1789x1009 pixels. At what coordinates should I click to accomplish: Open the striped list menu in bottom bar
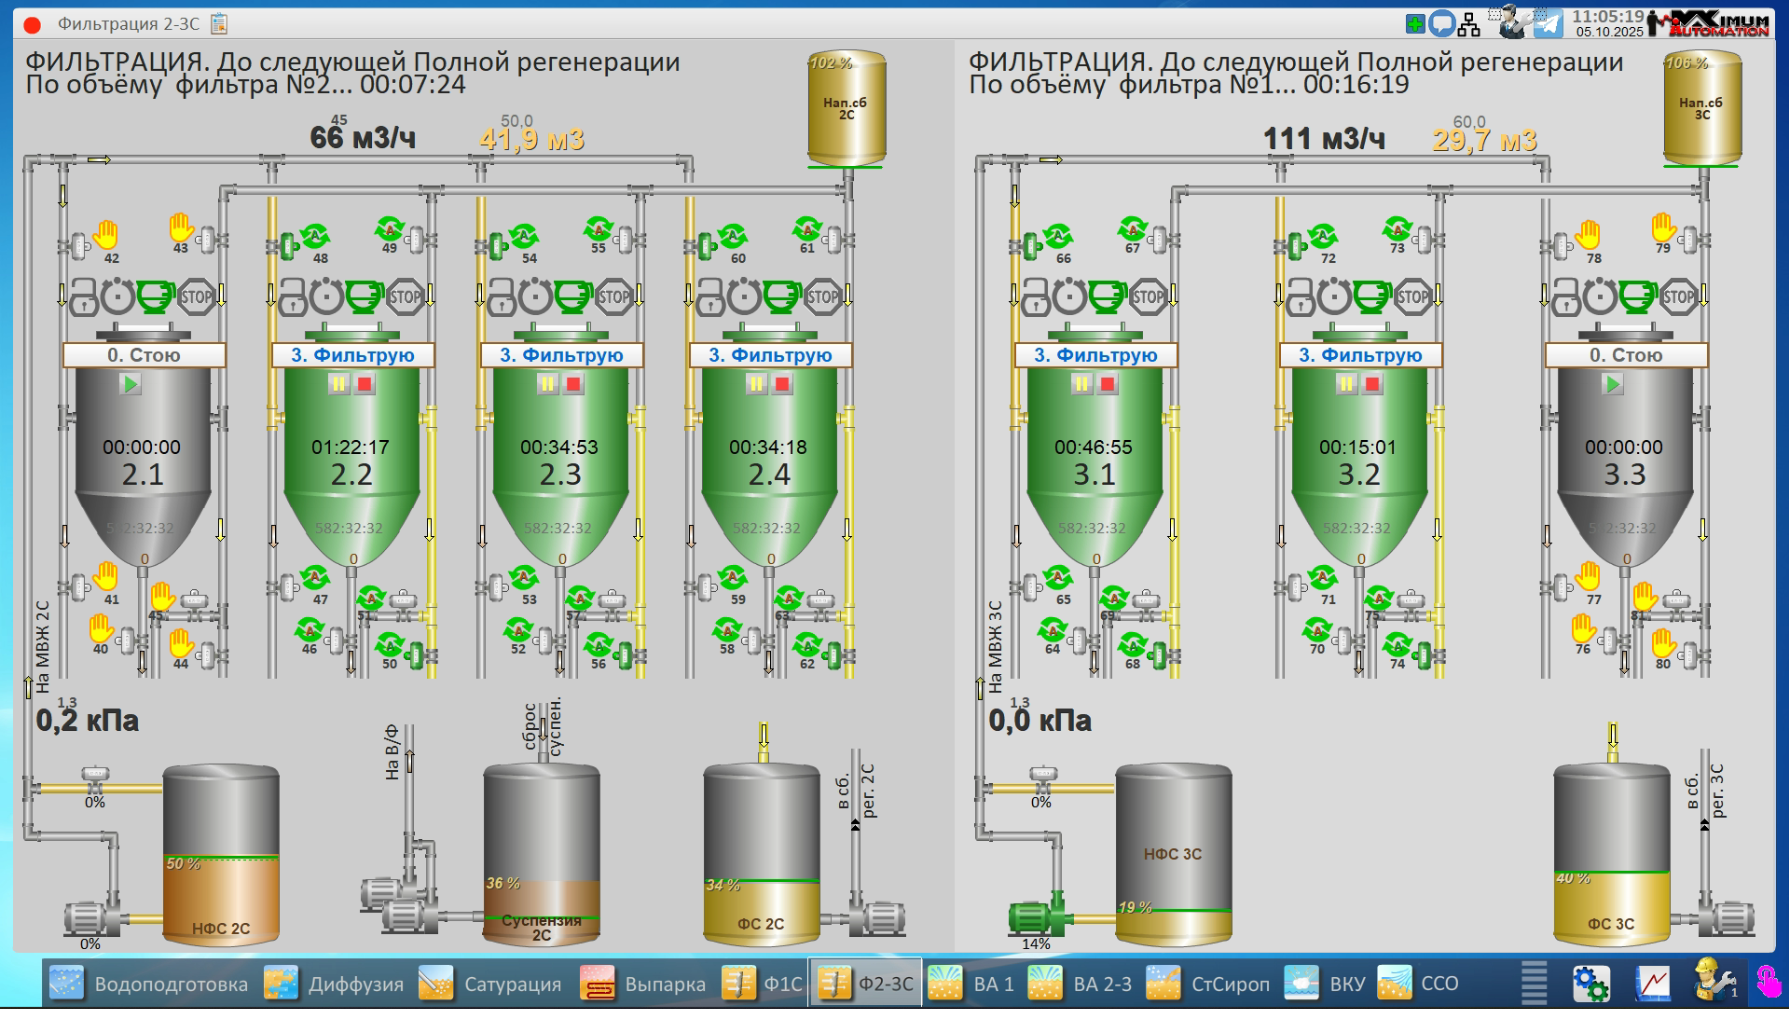coord(1533,983)
